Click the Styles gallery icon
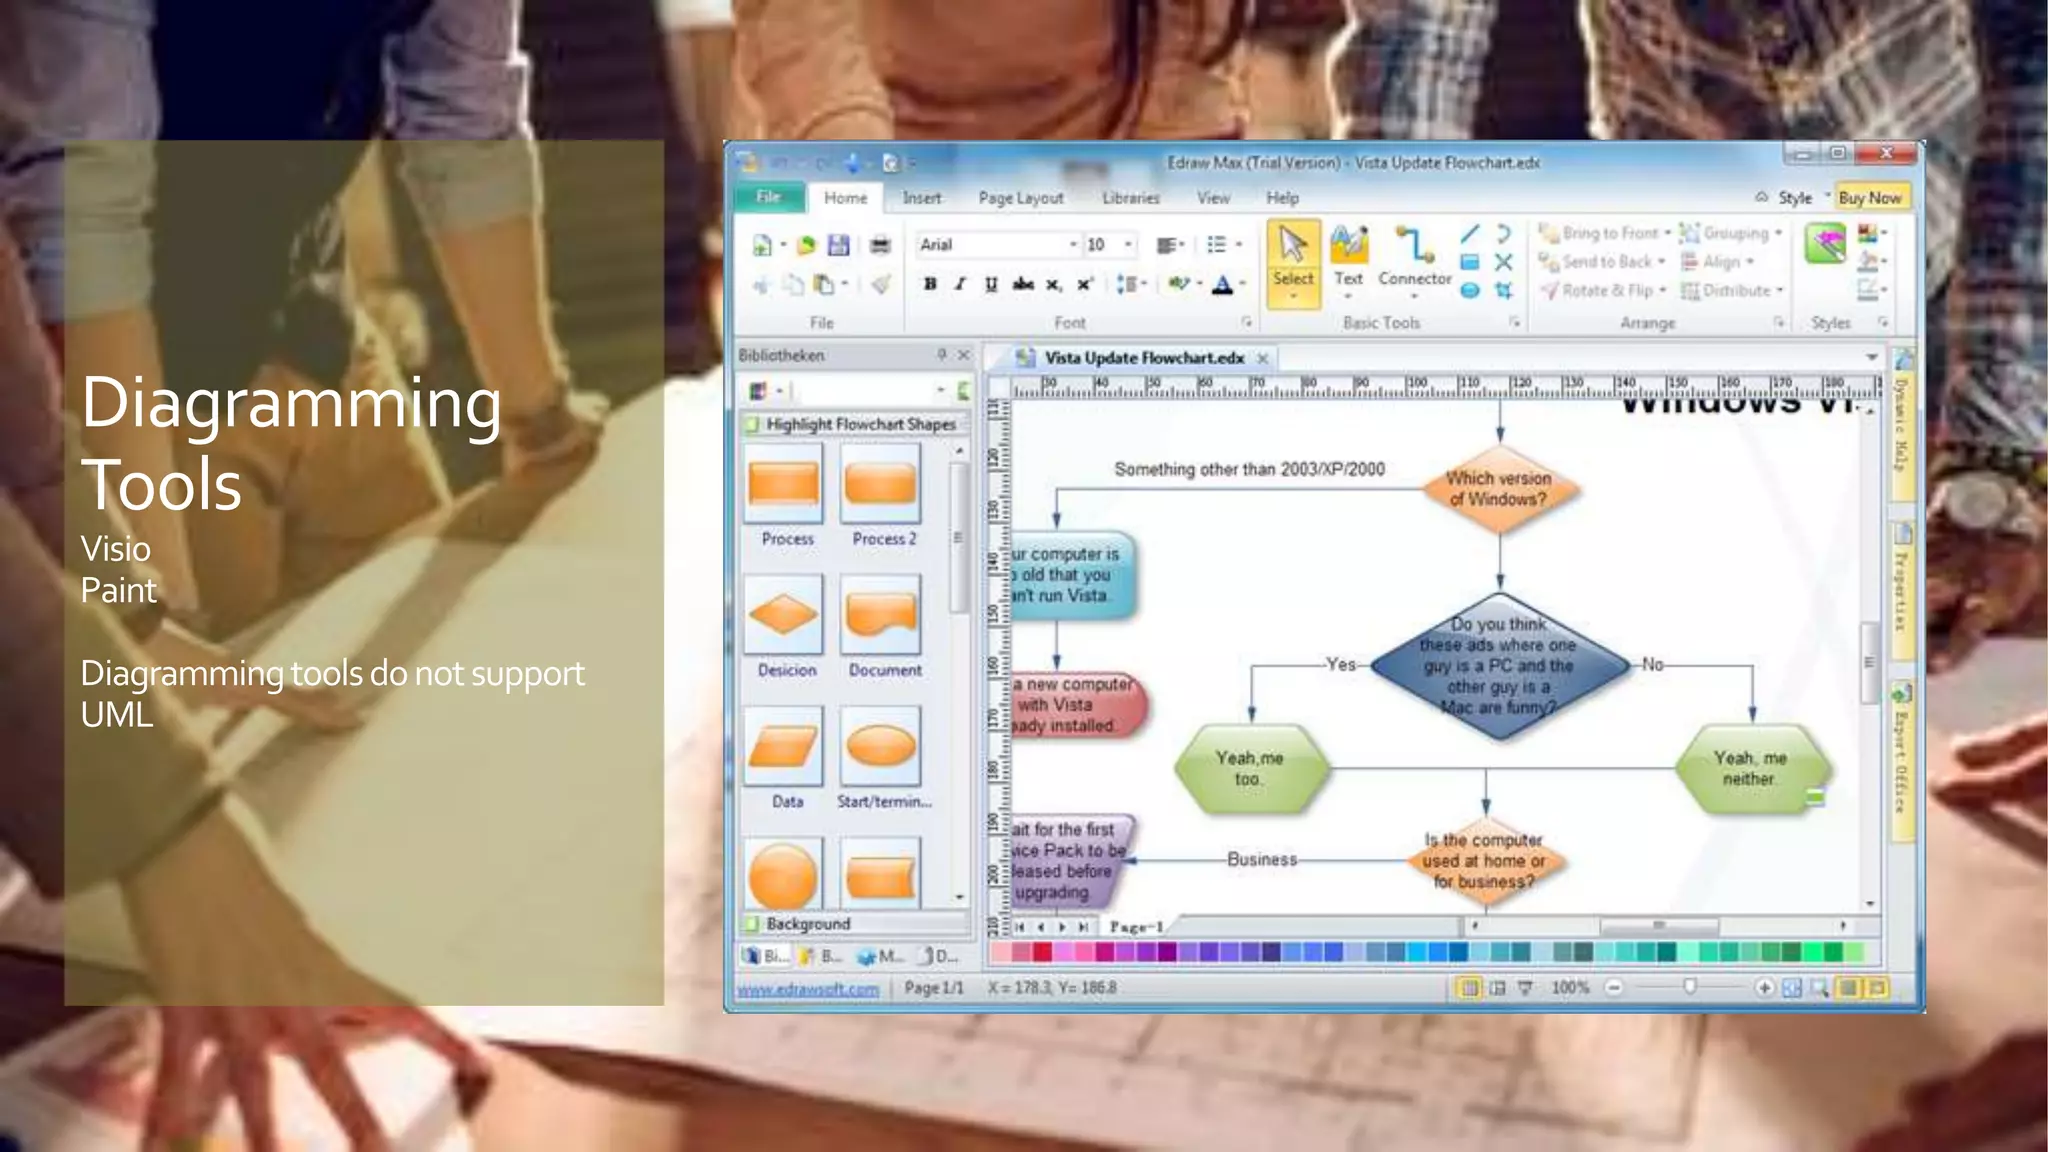2048x1152 pixels. (1825, 244)
